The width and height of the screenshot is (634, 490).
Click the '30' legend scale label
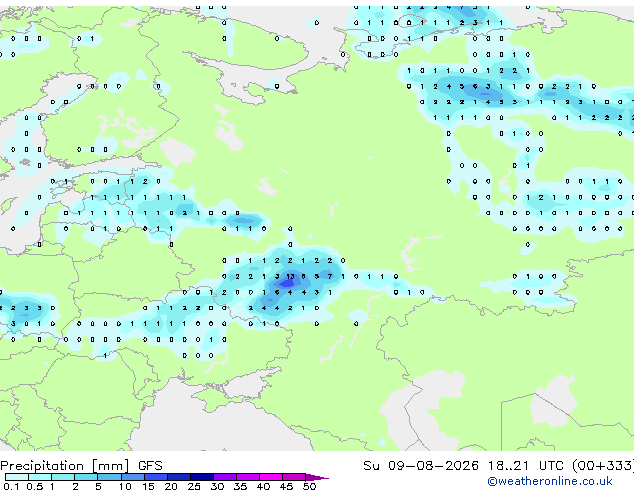click(x=217, y=486)
